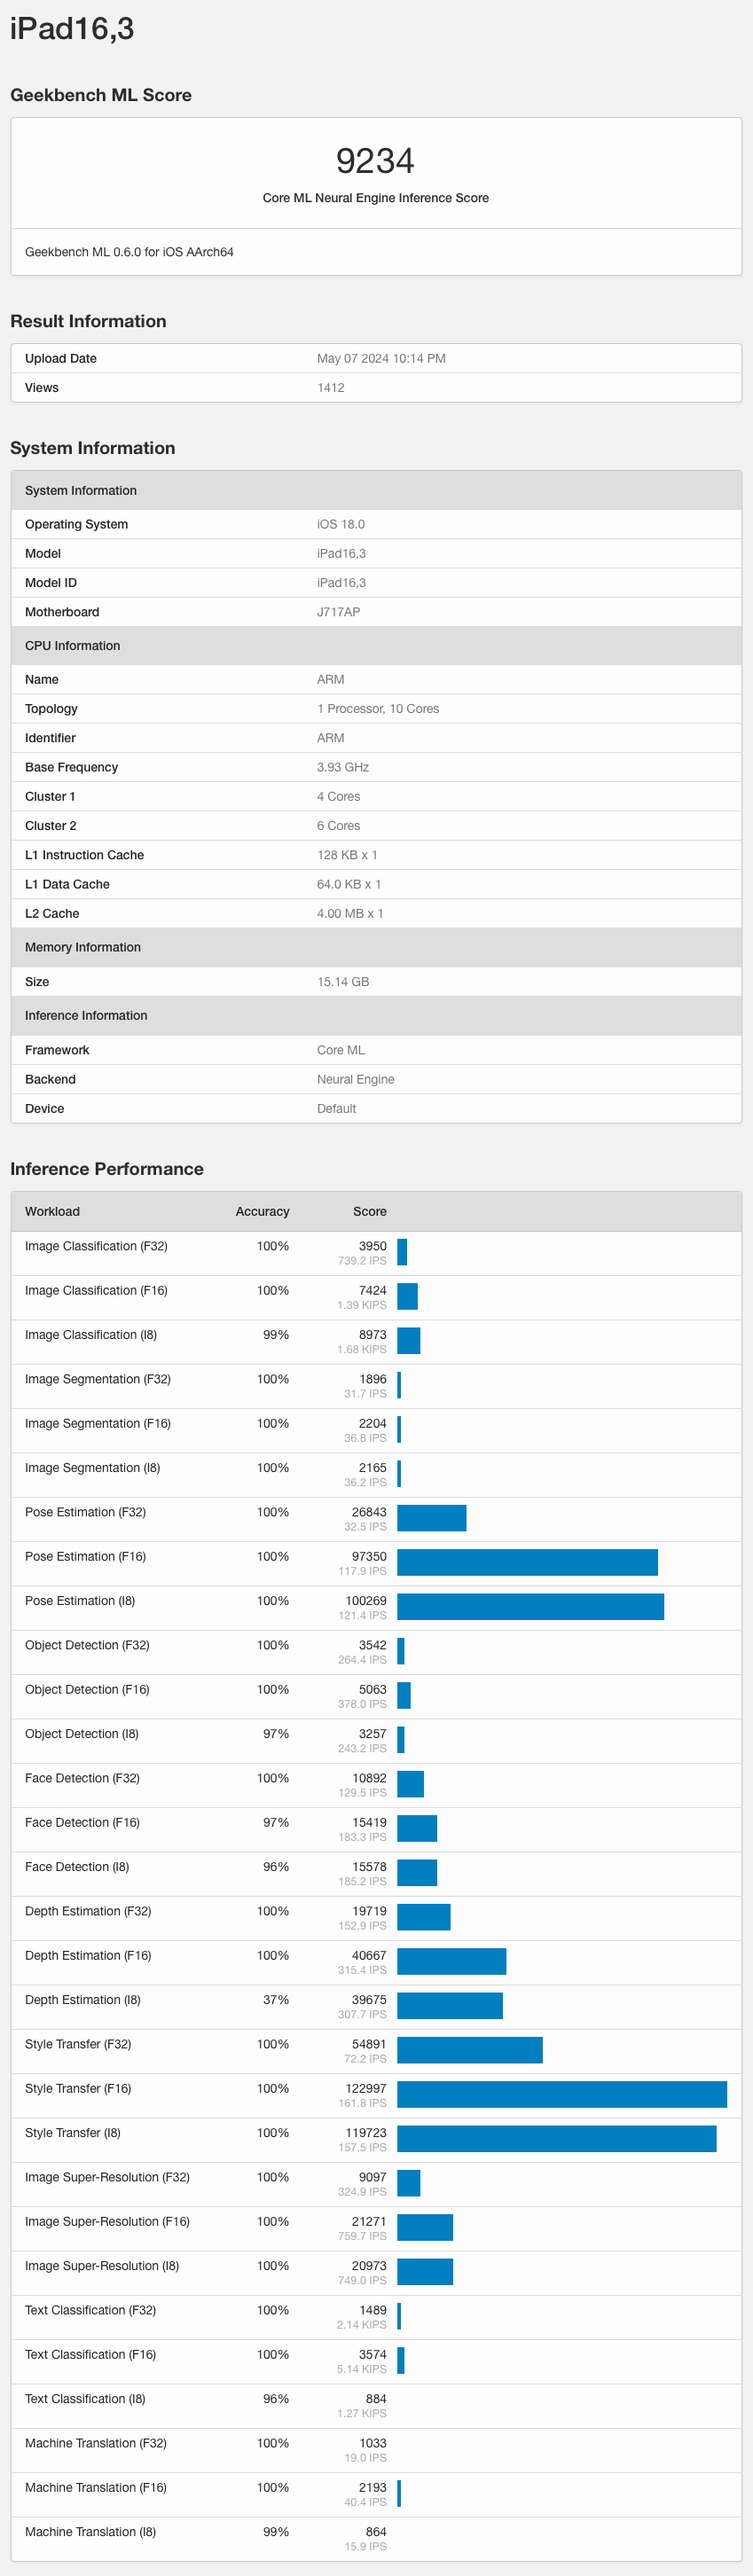Click the Object Detection (F32) workload name
This screenshot has width=753, height=2576.
(87, 1646)
